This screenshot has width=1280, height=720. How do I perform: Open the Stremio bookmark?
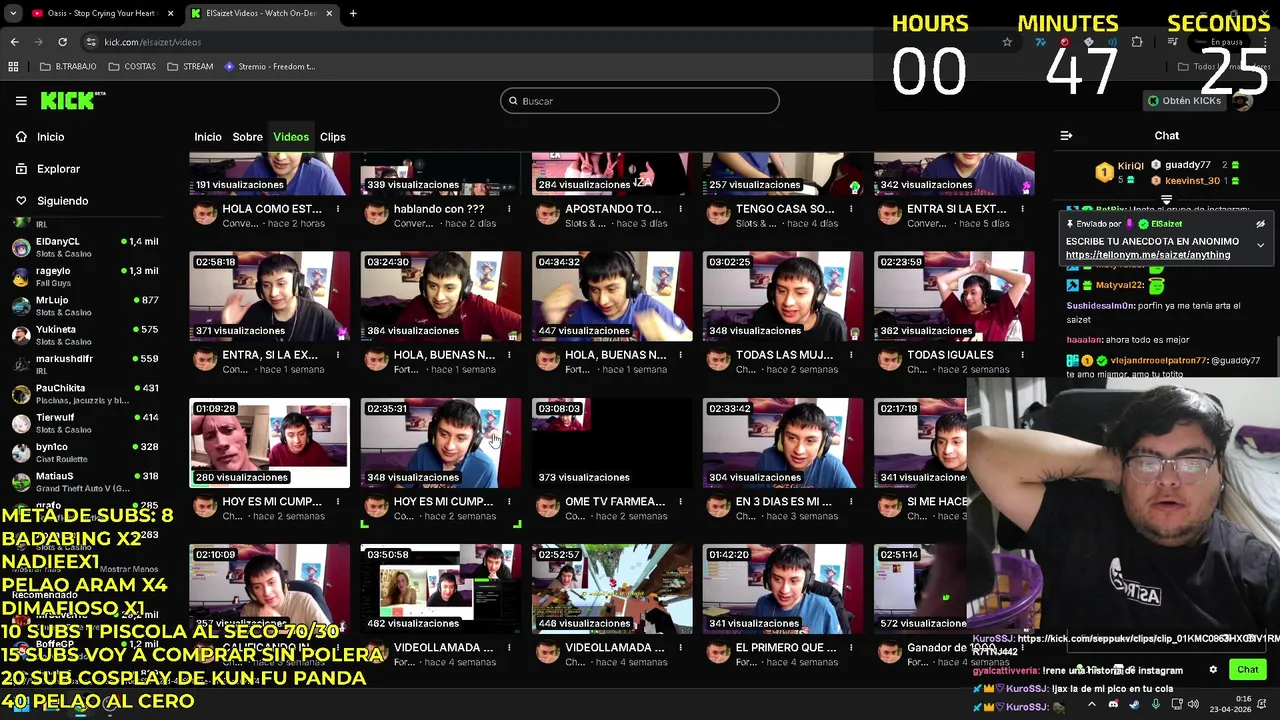click(x=270, y=67)
